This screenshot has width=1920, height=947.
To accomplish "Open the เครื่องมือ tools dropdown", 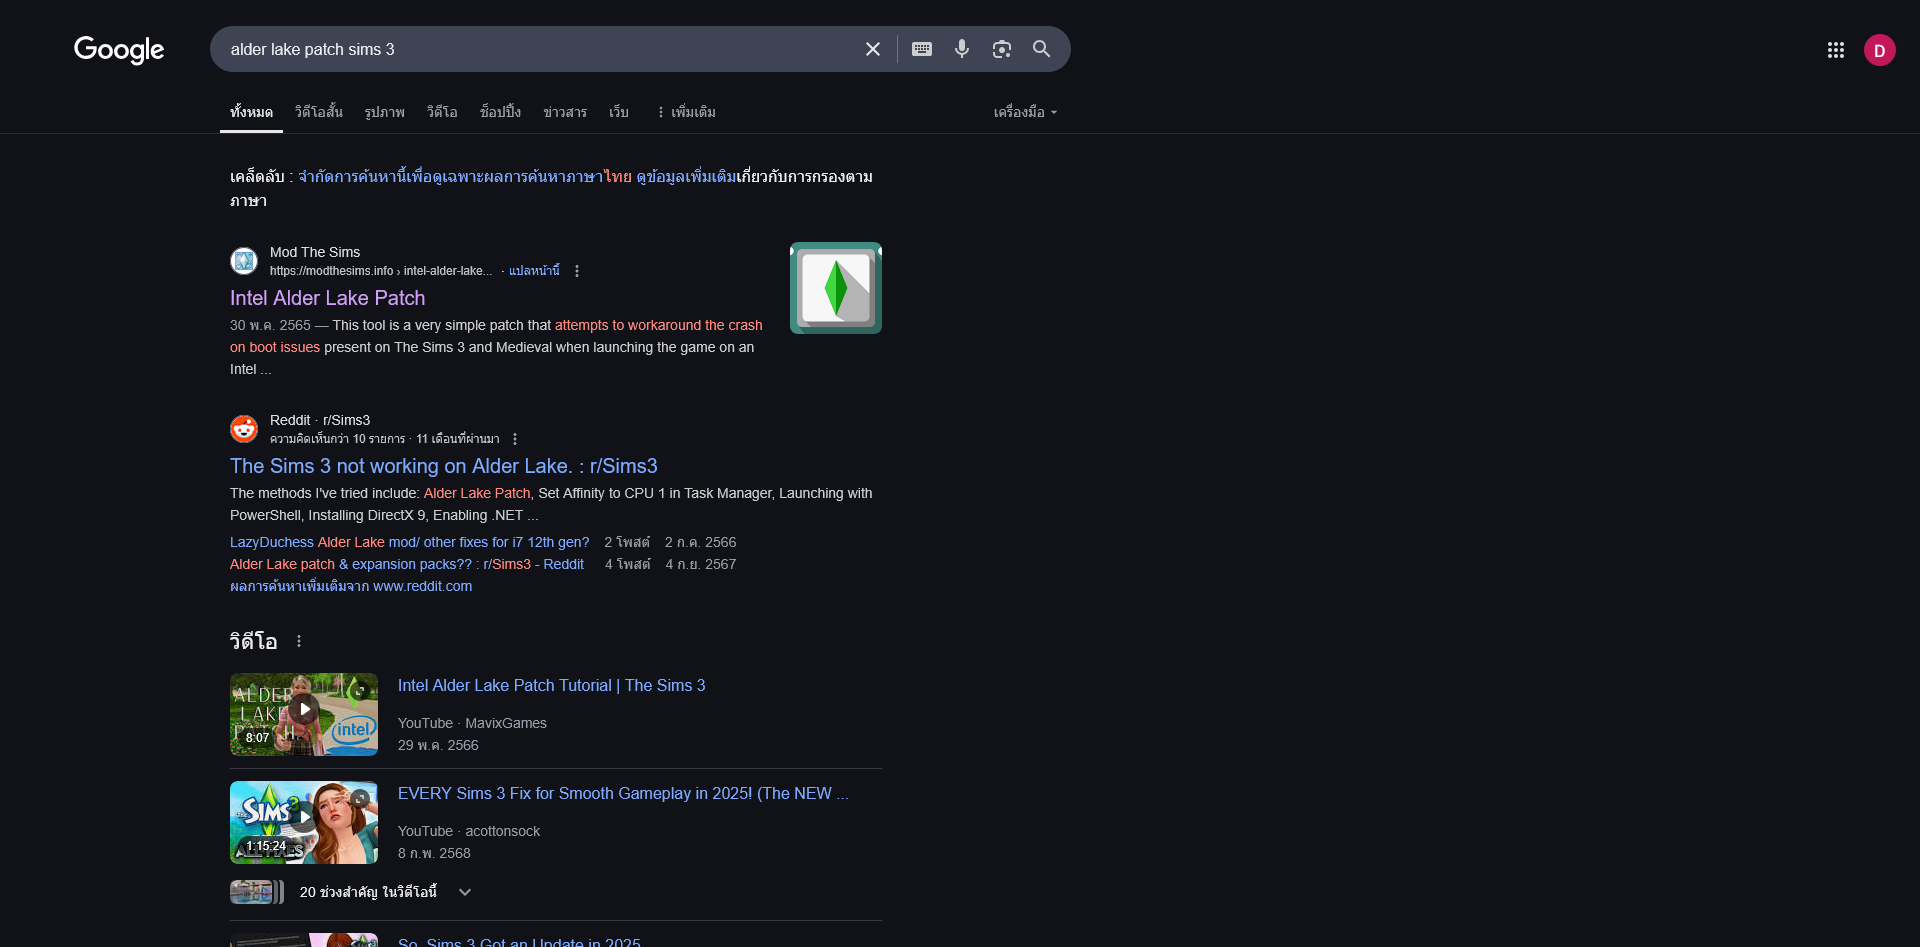I will [x=1025, y=112].
